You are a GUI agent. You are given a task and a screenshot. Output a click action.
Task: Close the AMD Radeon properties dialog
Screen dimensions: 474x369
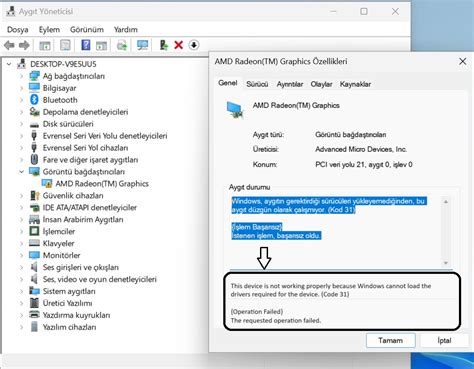coord(463,61)
